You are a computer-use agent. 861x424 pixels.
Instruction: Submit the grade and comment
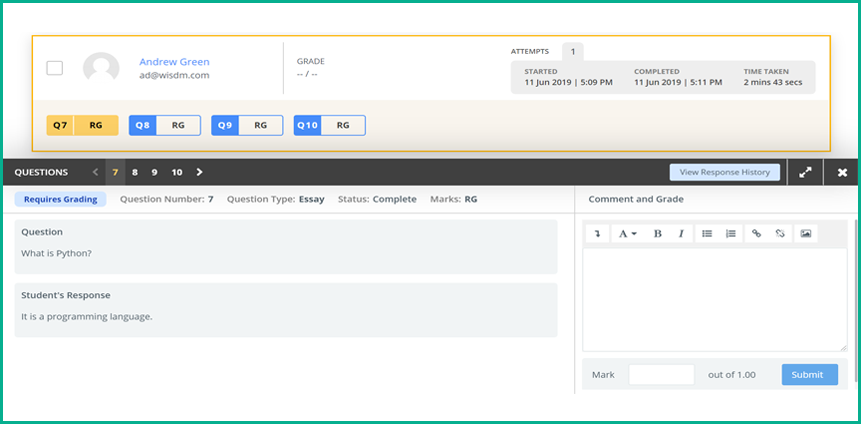coord(810,375)
